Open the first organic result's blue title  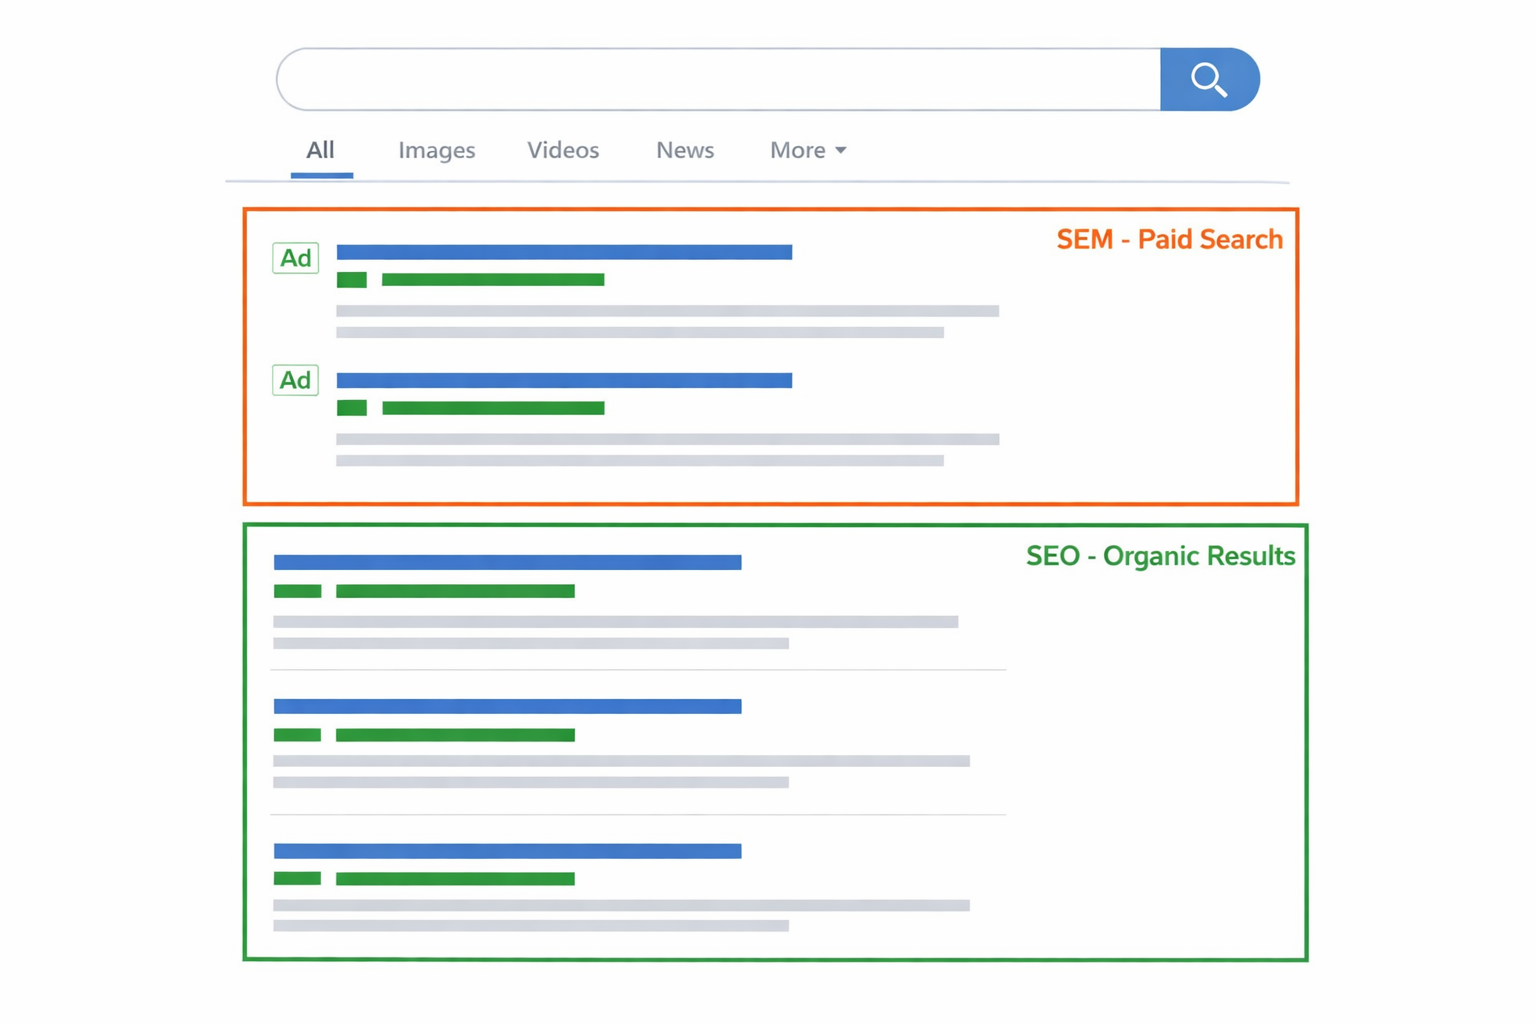507,563
